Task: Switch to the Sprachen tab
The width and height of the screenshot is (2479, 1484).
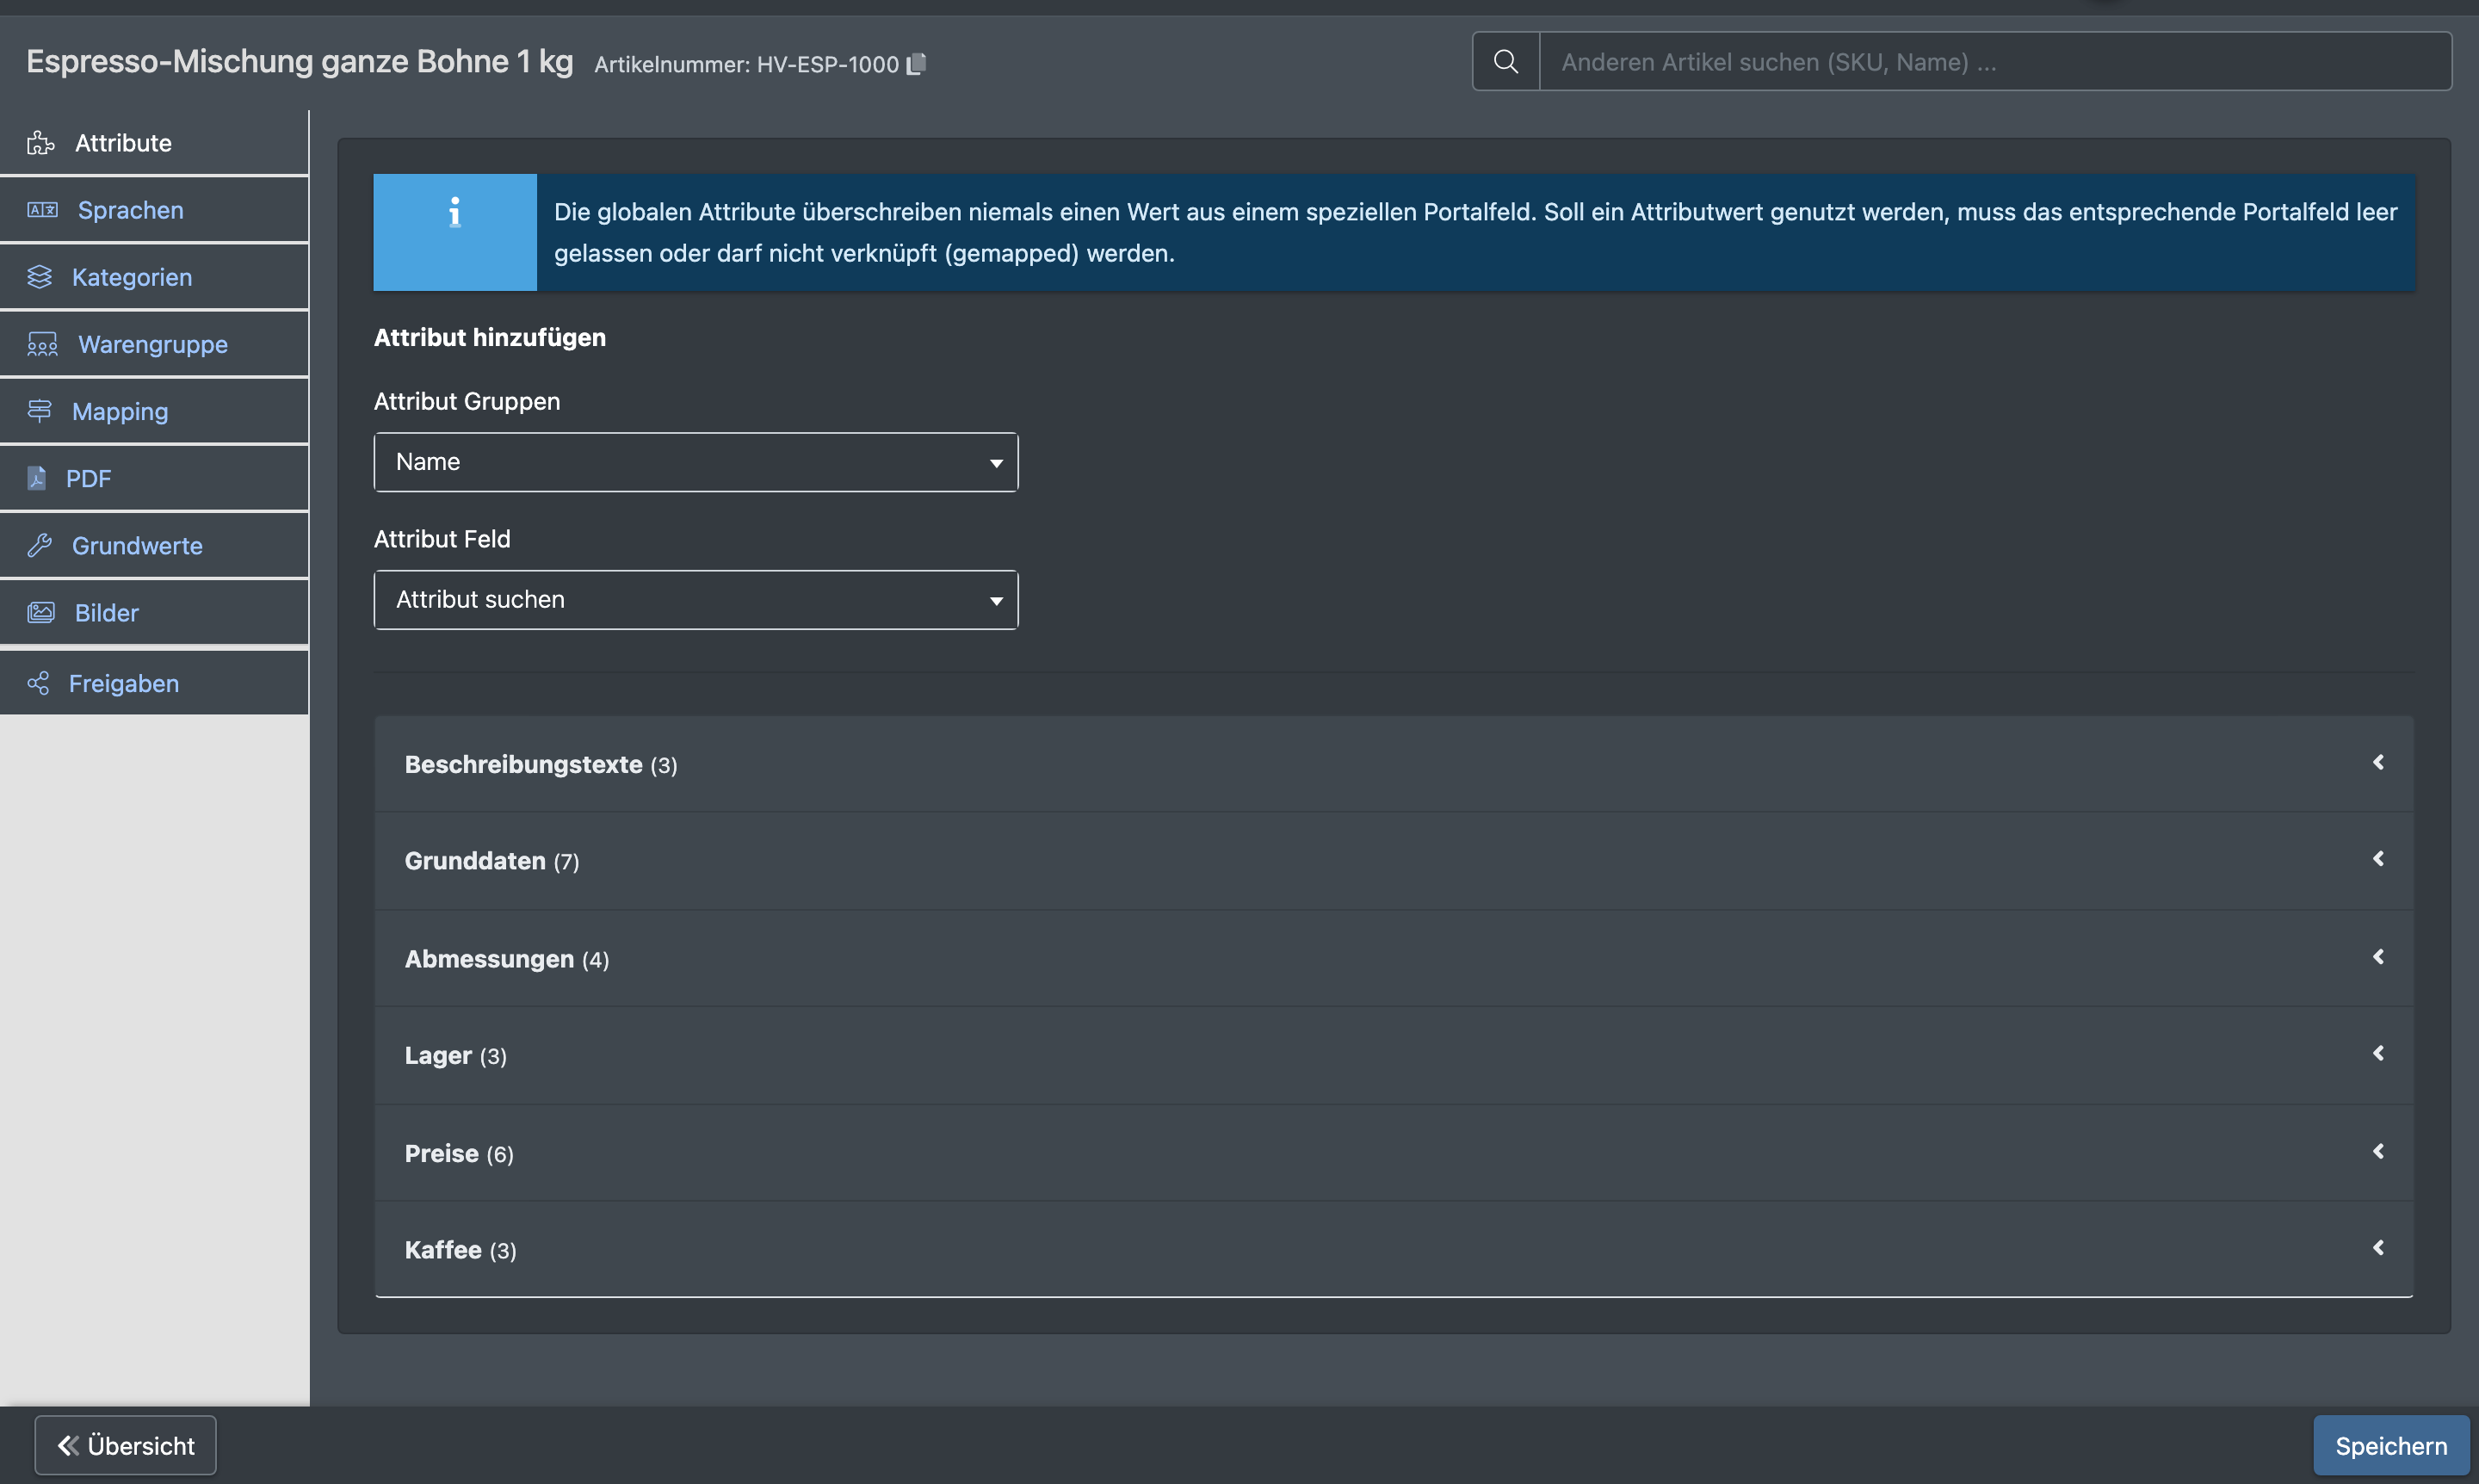Action: 154,210
